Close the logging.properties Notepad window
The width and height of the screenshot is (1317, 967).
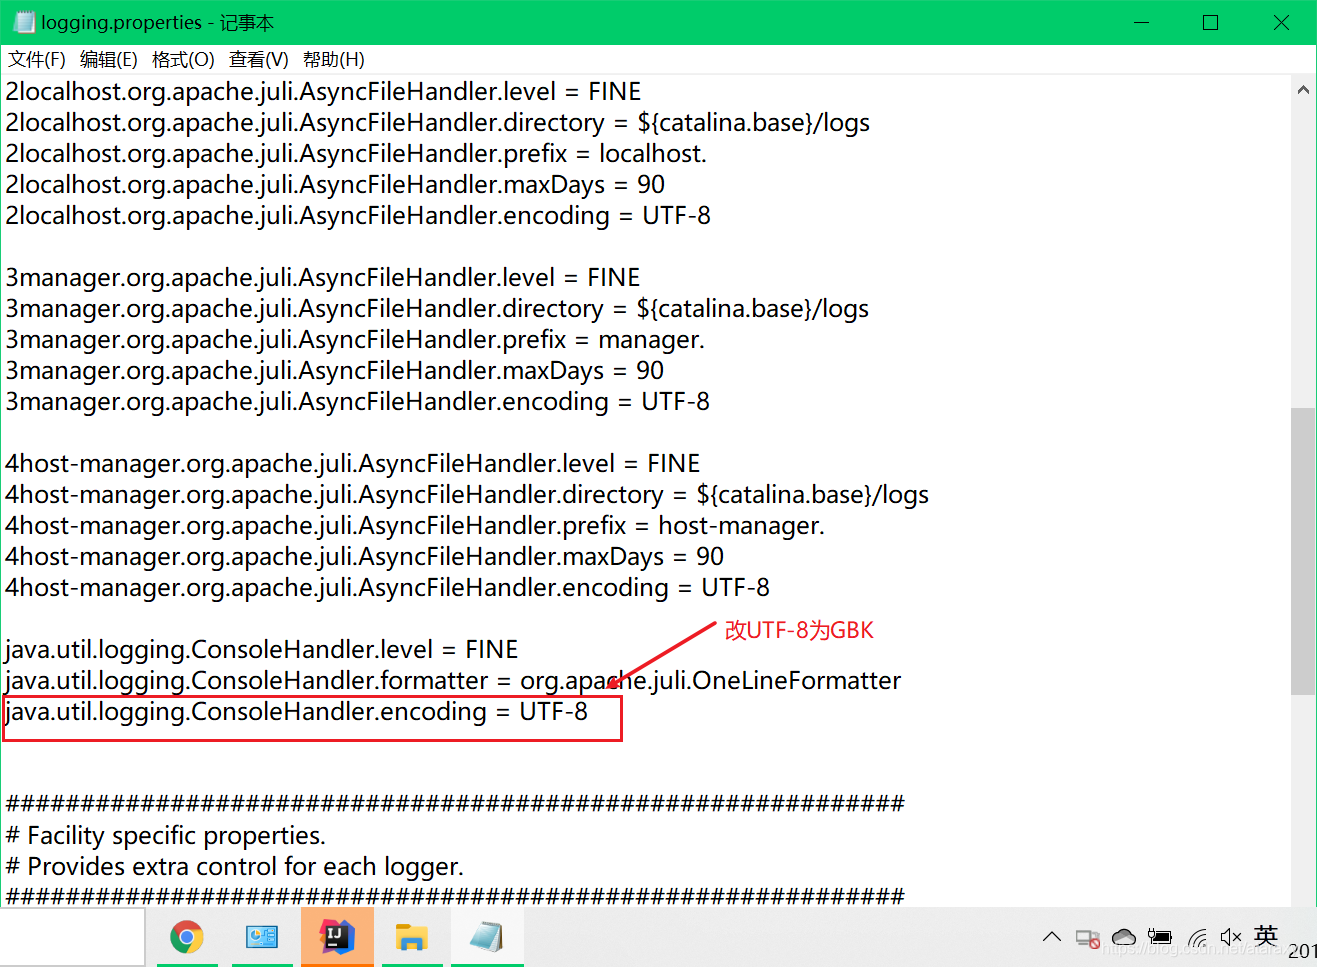(x=1281, y=22)
